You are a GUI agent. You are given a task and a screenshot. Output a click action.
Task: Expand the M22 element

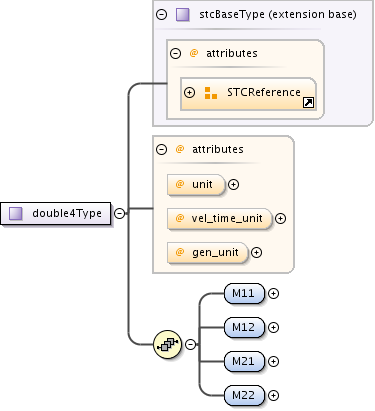[x=273, y=395]
